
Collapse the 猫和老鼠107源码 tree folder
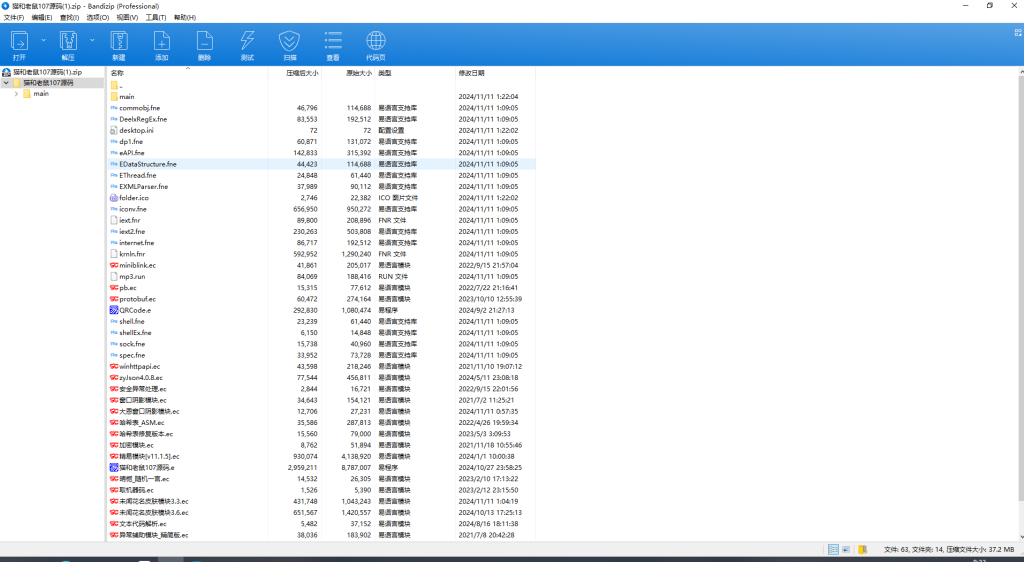7,83
